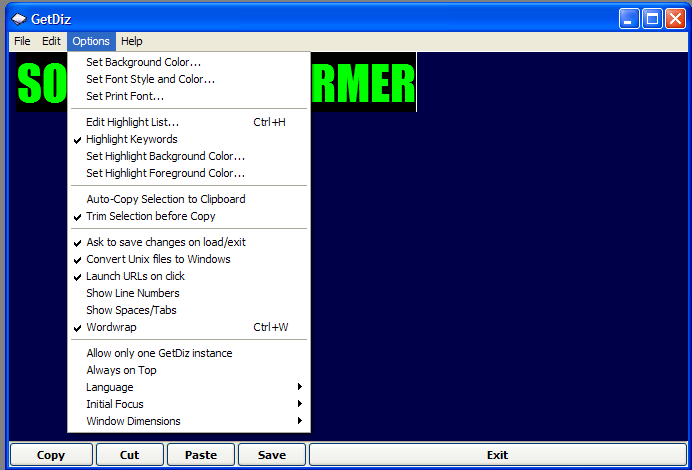Uncheck Launch URLs on click

click(135, 276)
